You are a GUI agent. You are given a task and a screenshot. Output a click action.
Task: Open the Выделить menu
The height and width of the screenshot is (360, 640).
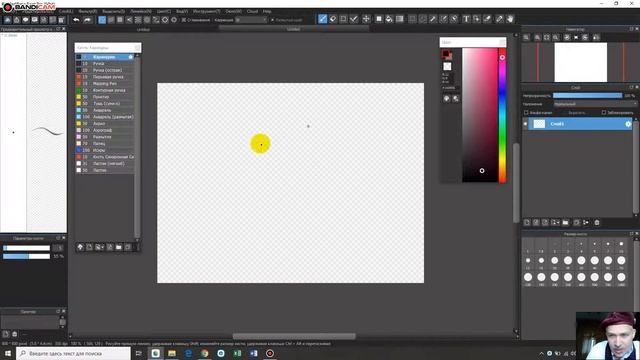click(113, 11)
